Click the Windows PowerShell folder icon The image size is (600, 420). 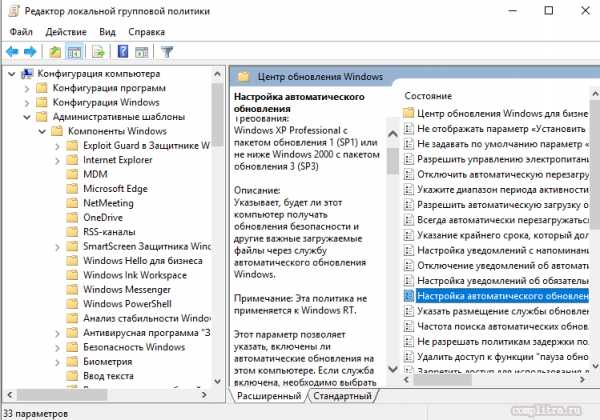tap(72, 304)
